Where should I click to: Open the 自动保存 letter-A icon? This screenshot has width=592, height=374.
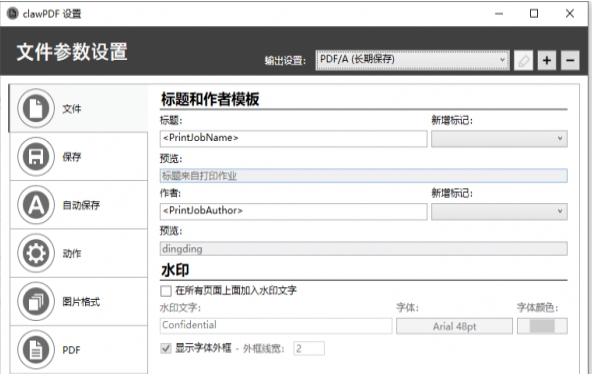[36, 205]
